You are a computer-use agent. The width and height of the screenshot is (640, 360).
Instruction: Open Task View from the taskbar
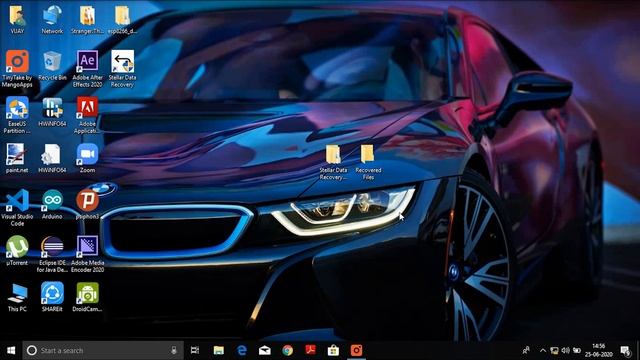(195, 350)
